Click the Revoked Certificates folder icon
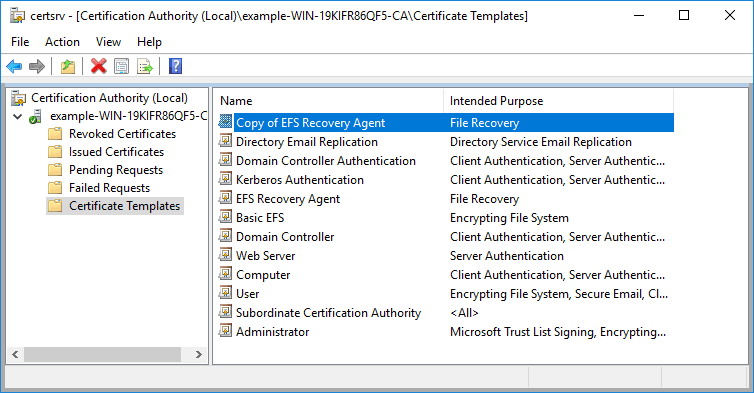Image resolution: width=754 pixels, height=393 pixels. [55, 134]
